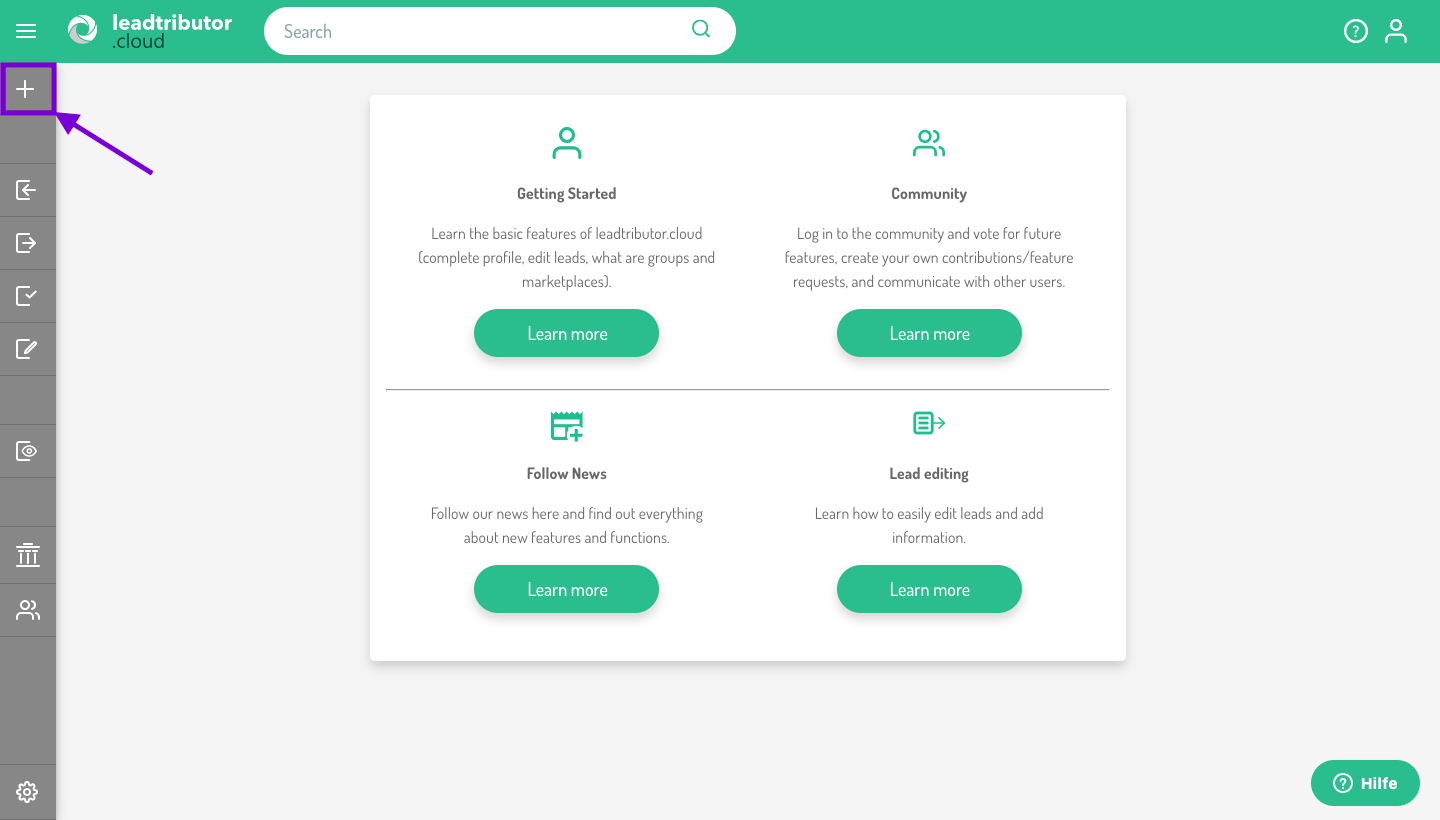Open incoming leads via inbound-arrow sidebar icon

tap(27, 190)
